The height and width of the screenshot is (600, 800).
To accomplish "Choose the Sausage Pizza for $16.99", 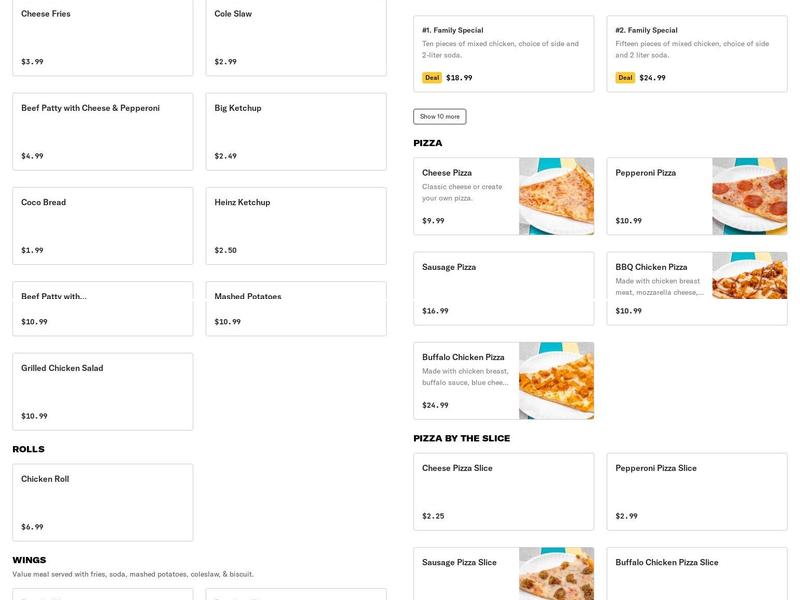I will pos(503,289).
